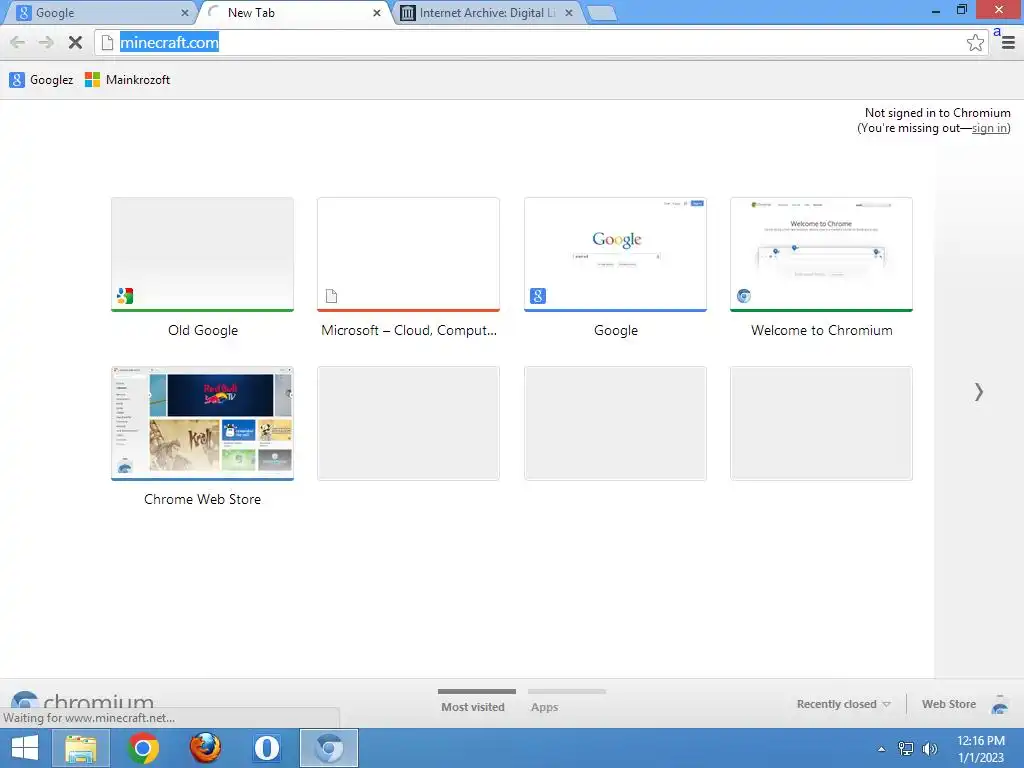Open the Microsoft – Cloud thumbnail
The image size is (1024, 768).
coord(409,254)
